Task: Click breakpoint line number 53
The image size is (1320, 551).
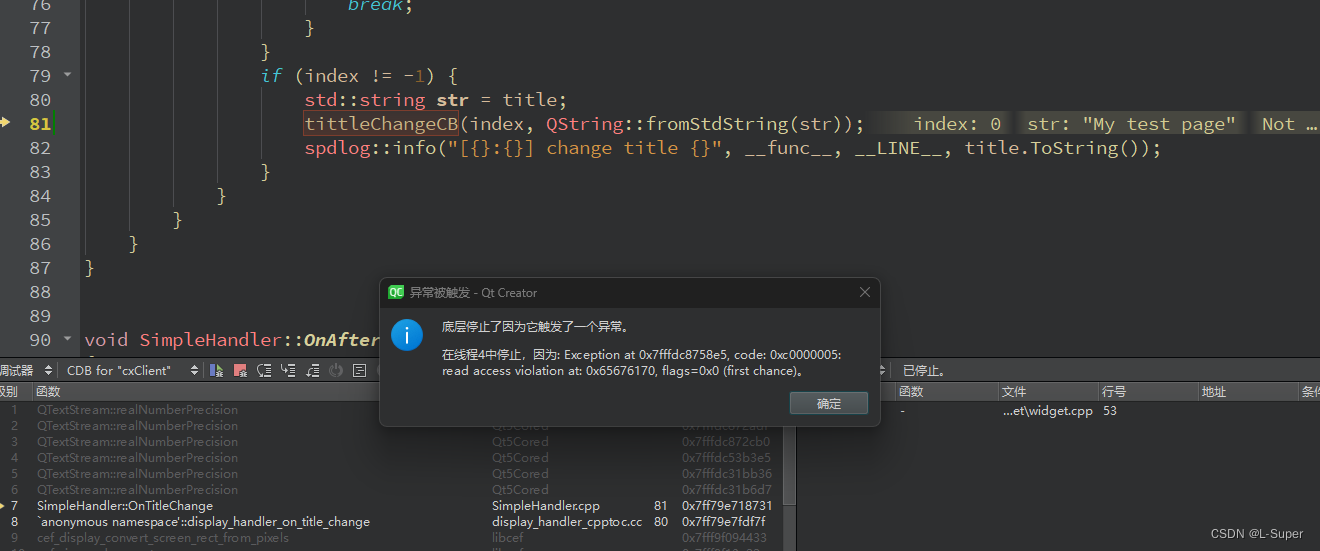Action: [1112, 411]
